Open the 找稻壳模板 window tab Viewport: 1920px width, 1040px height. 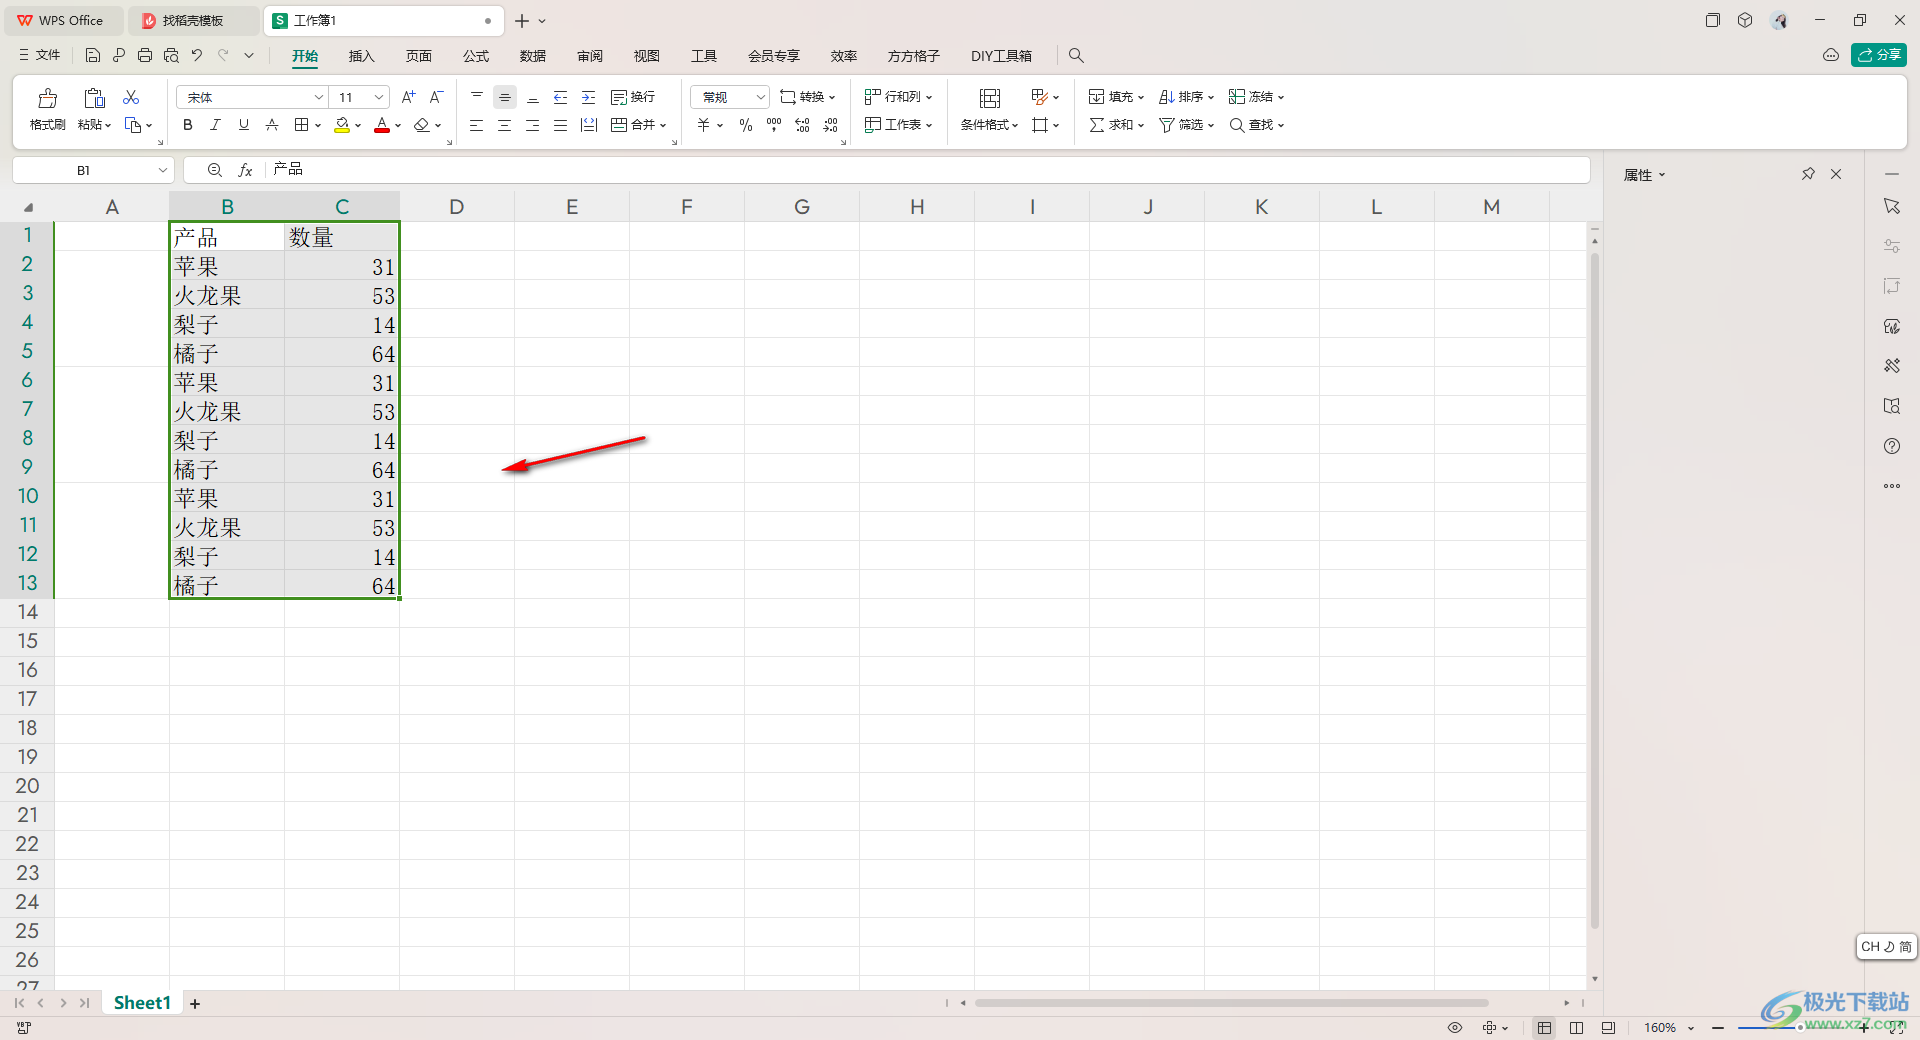tap(193, 20)
